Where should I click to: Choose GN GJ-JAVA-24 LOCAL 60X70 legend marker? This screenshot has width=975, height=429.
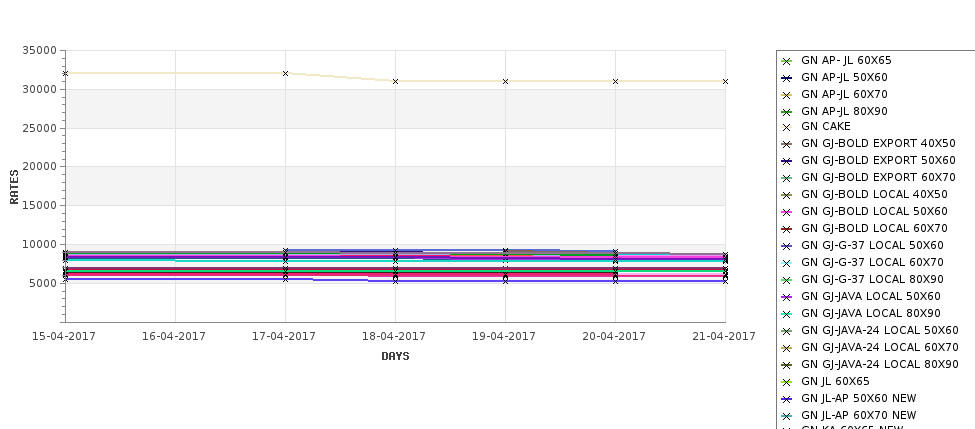(787, 348)
